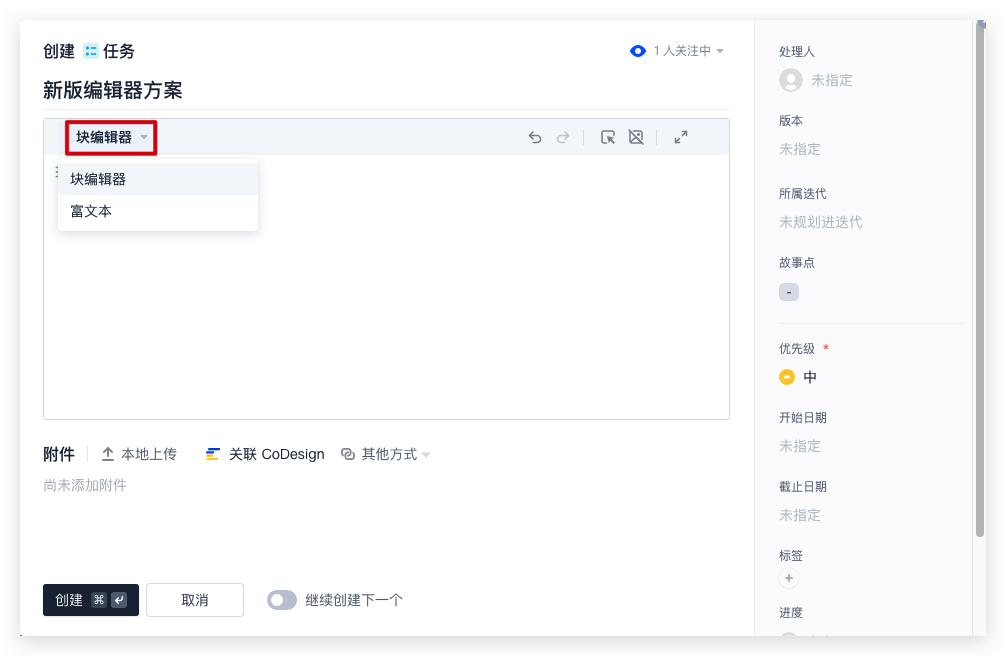The width and height of the screenshot is (1006, 656).
Task: Open the 1 人关注中 watchers dropdown
Action: 688,51
